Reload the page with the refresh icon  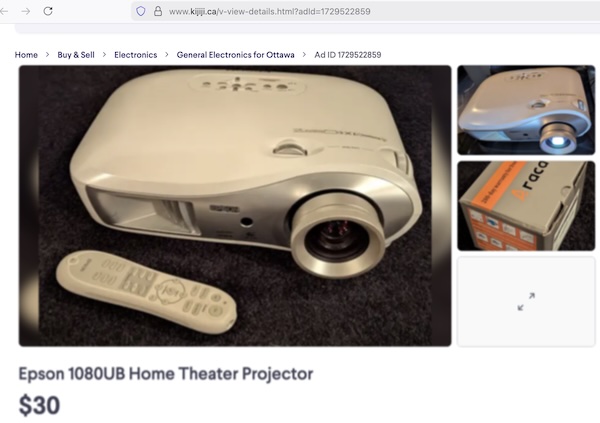[48, 11]
